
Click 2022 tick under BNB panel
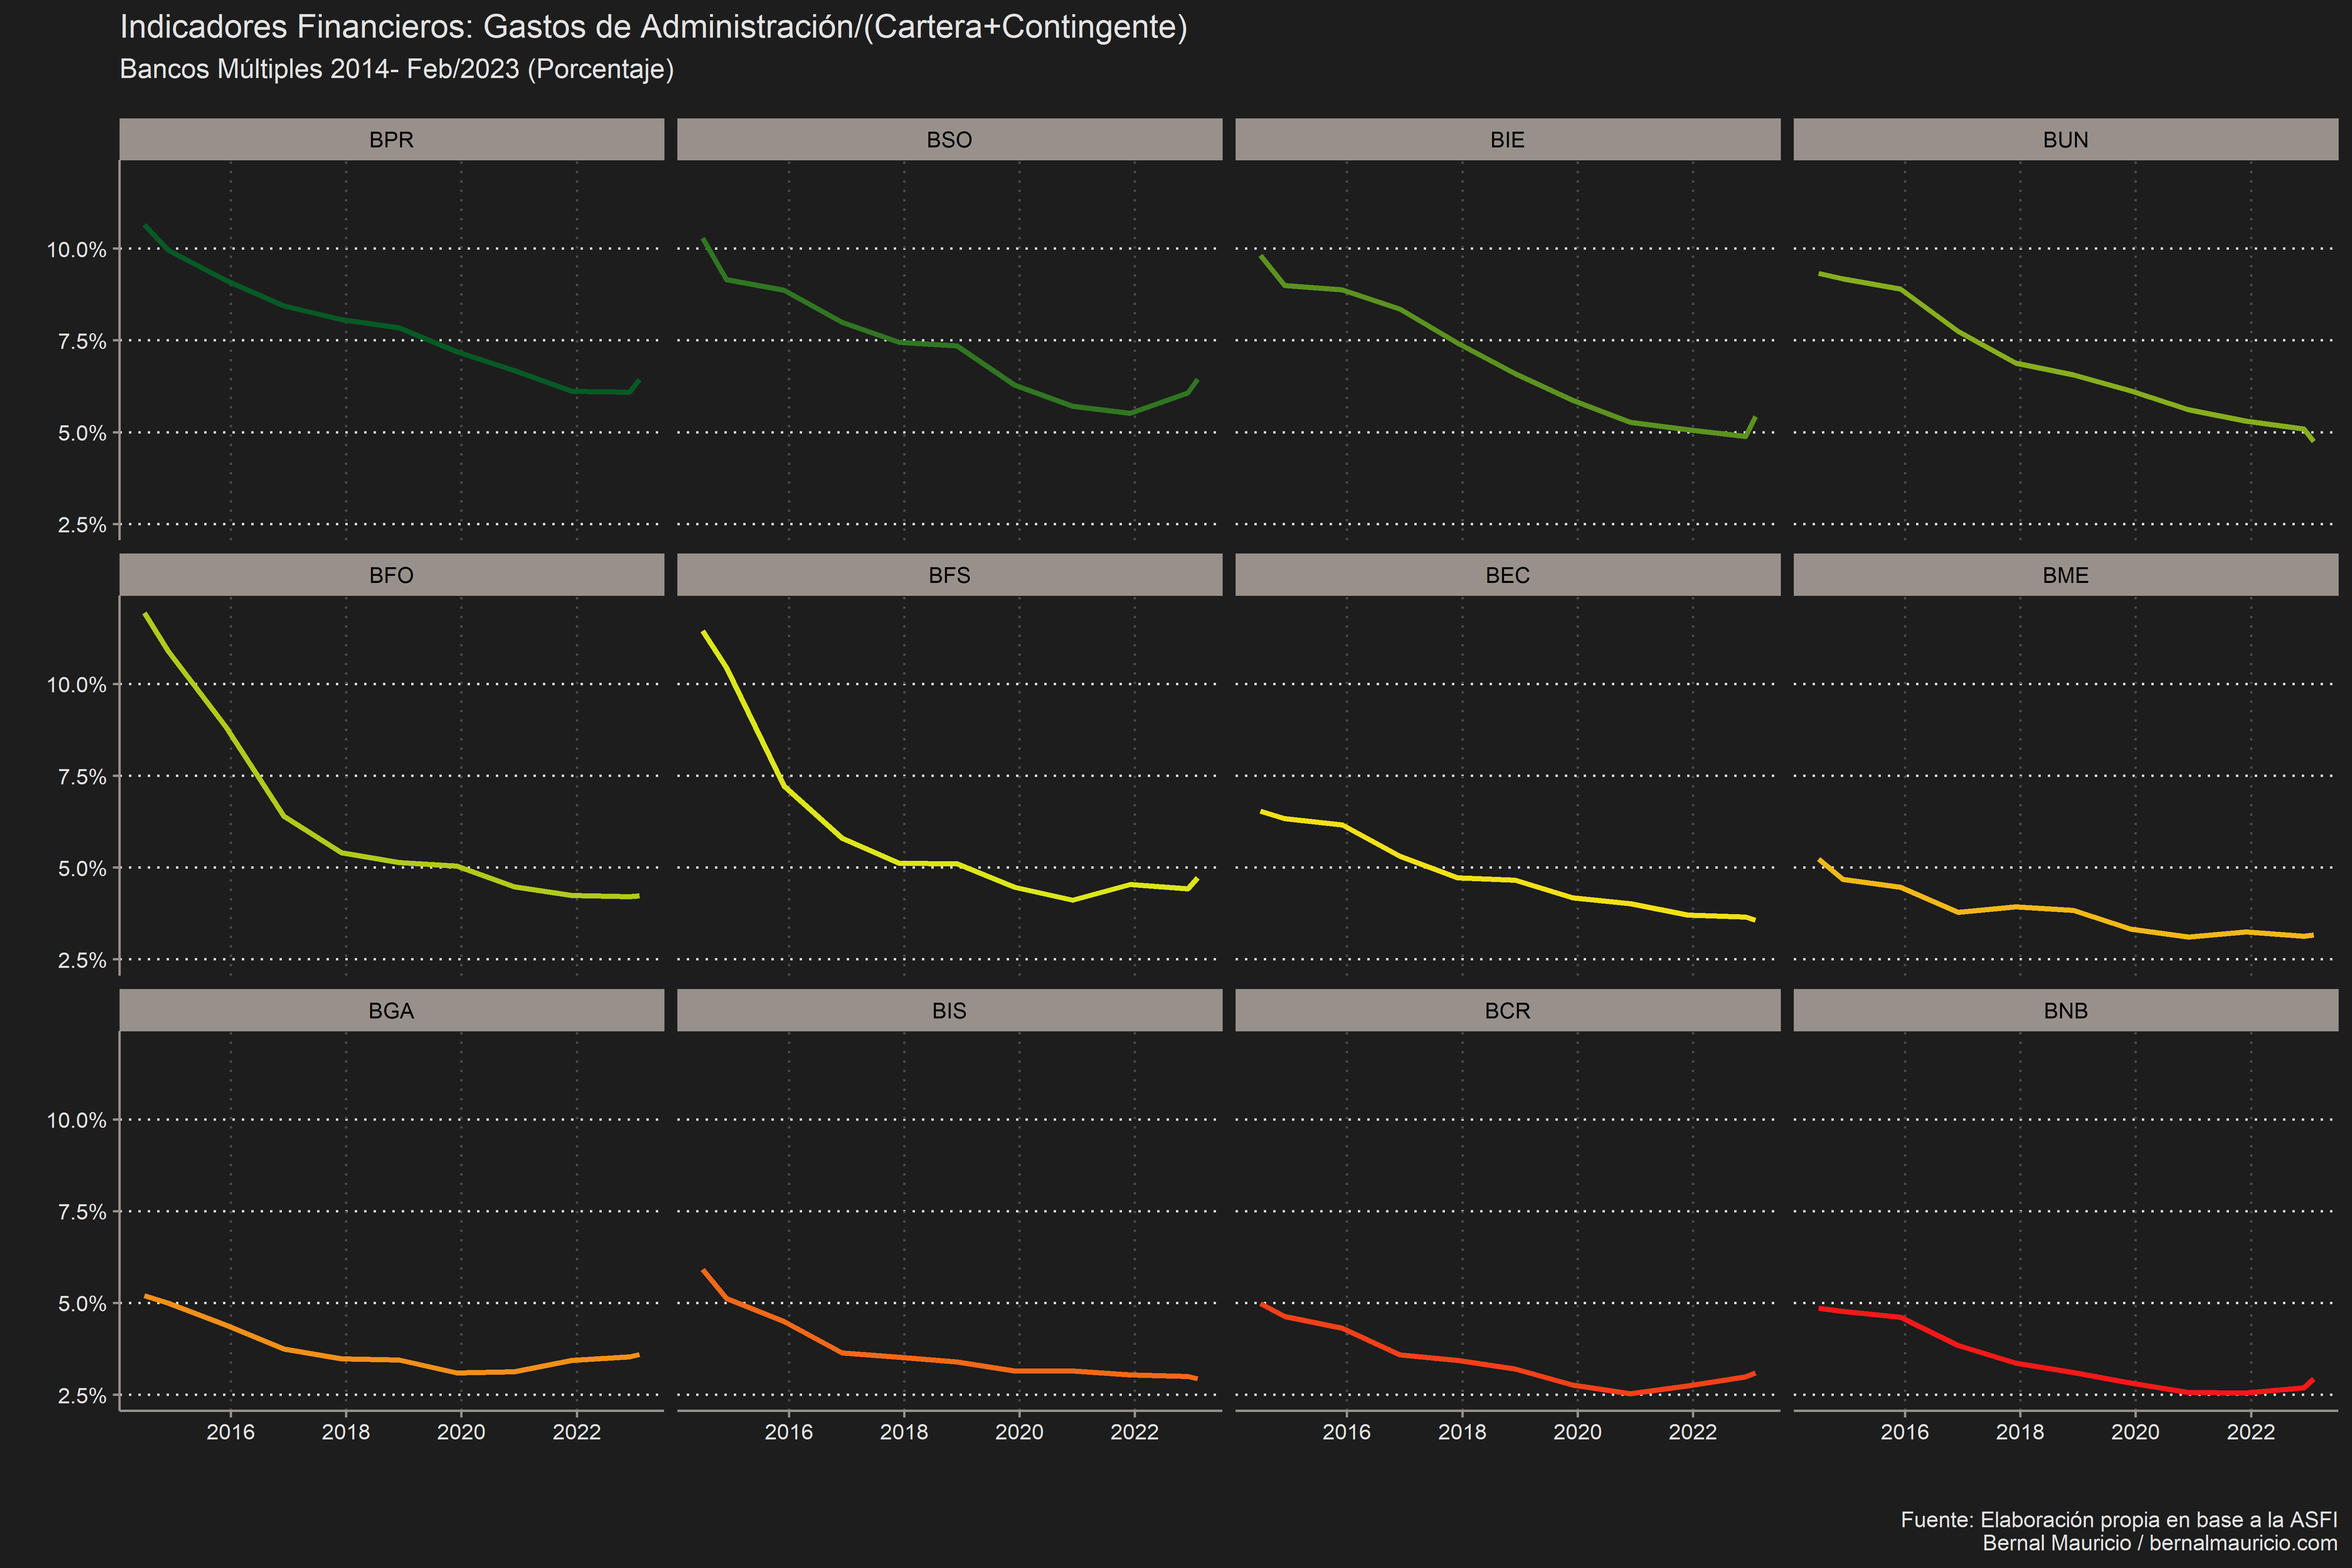[2251, 1432]
